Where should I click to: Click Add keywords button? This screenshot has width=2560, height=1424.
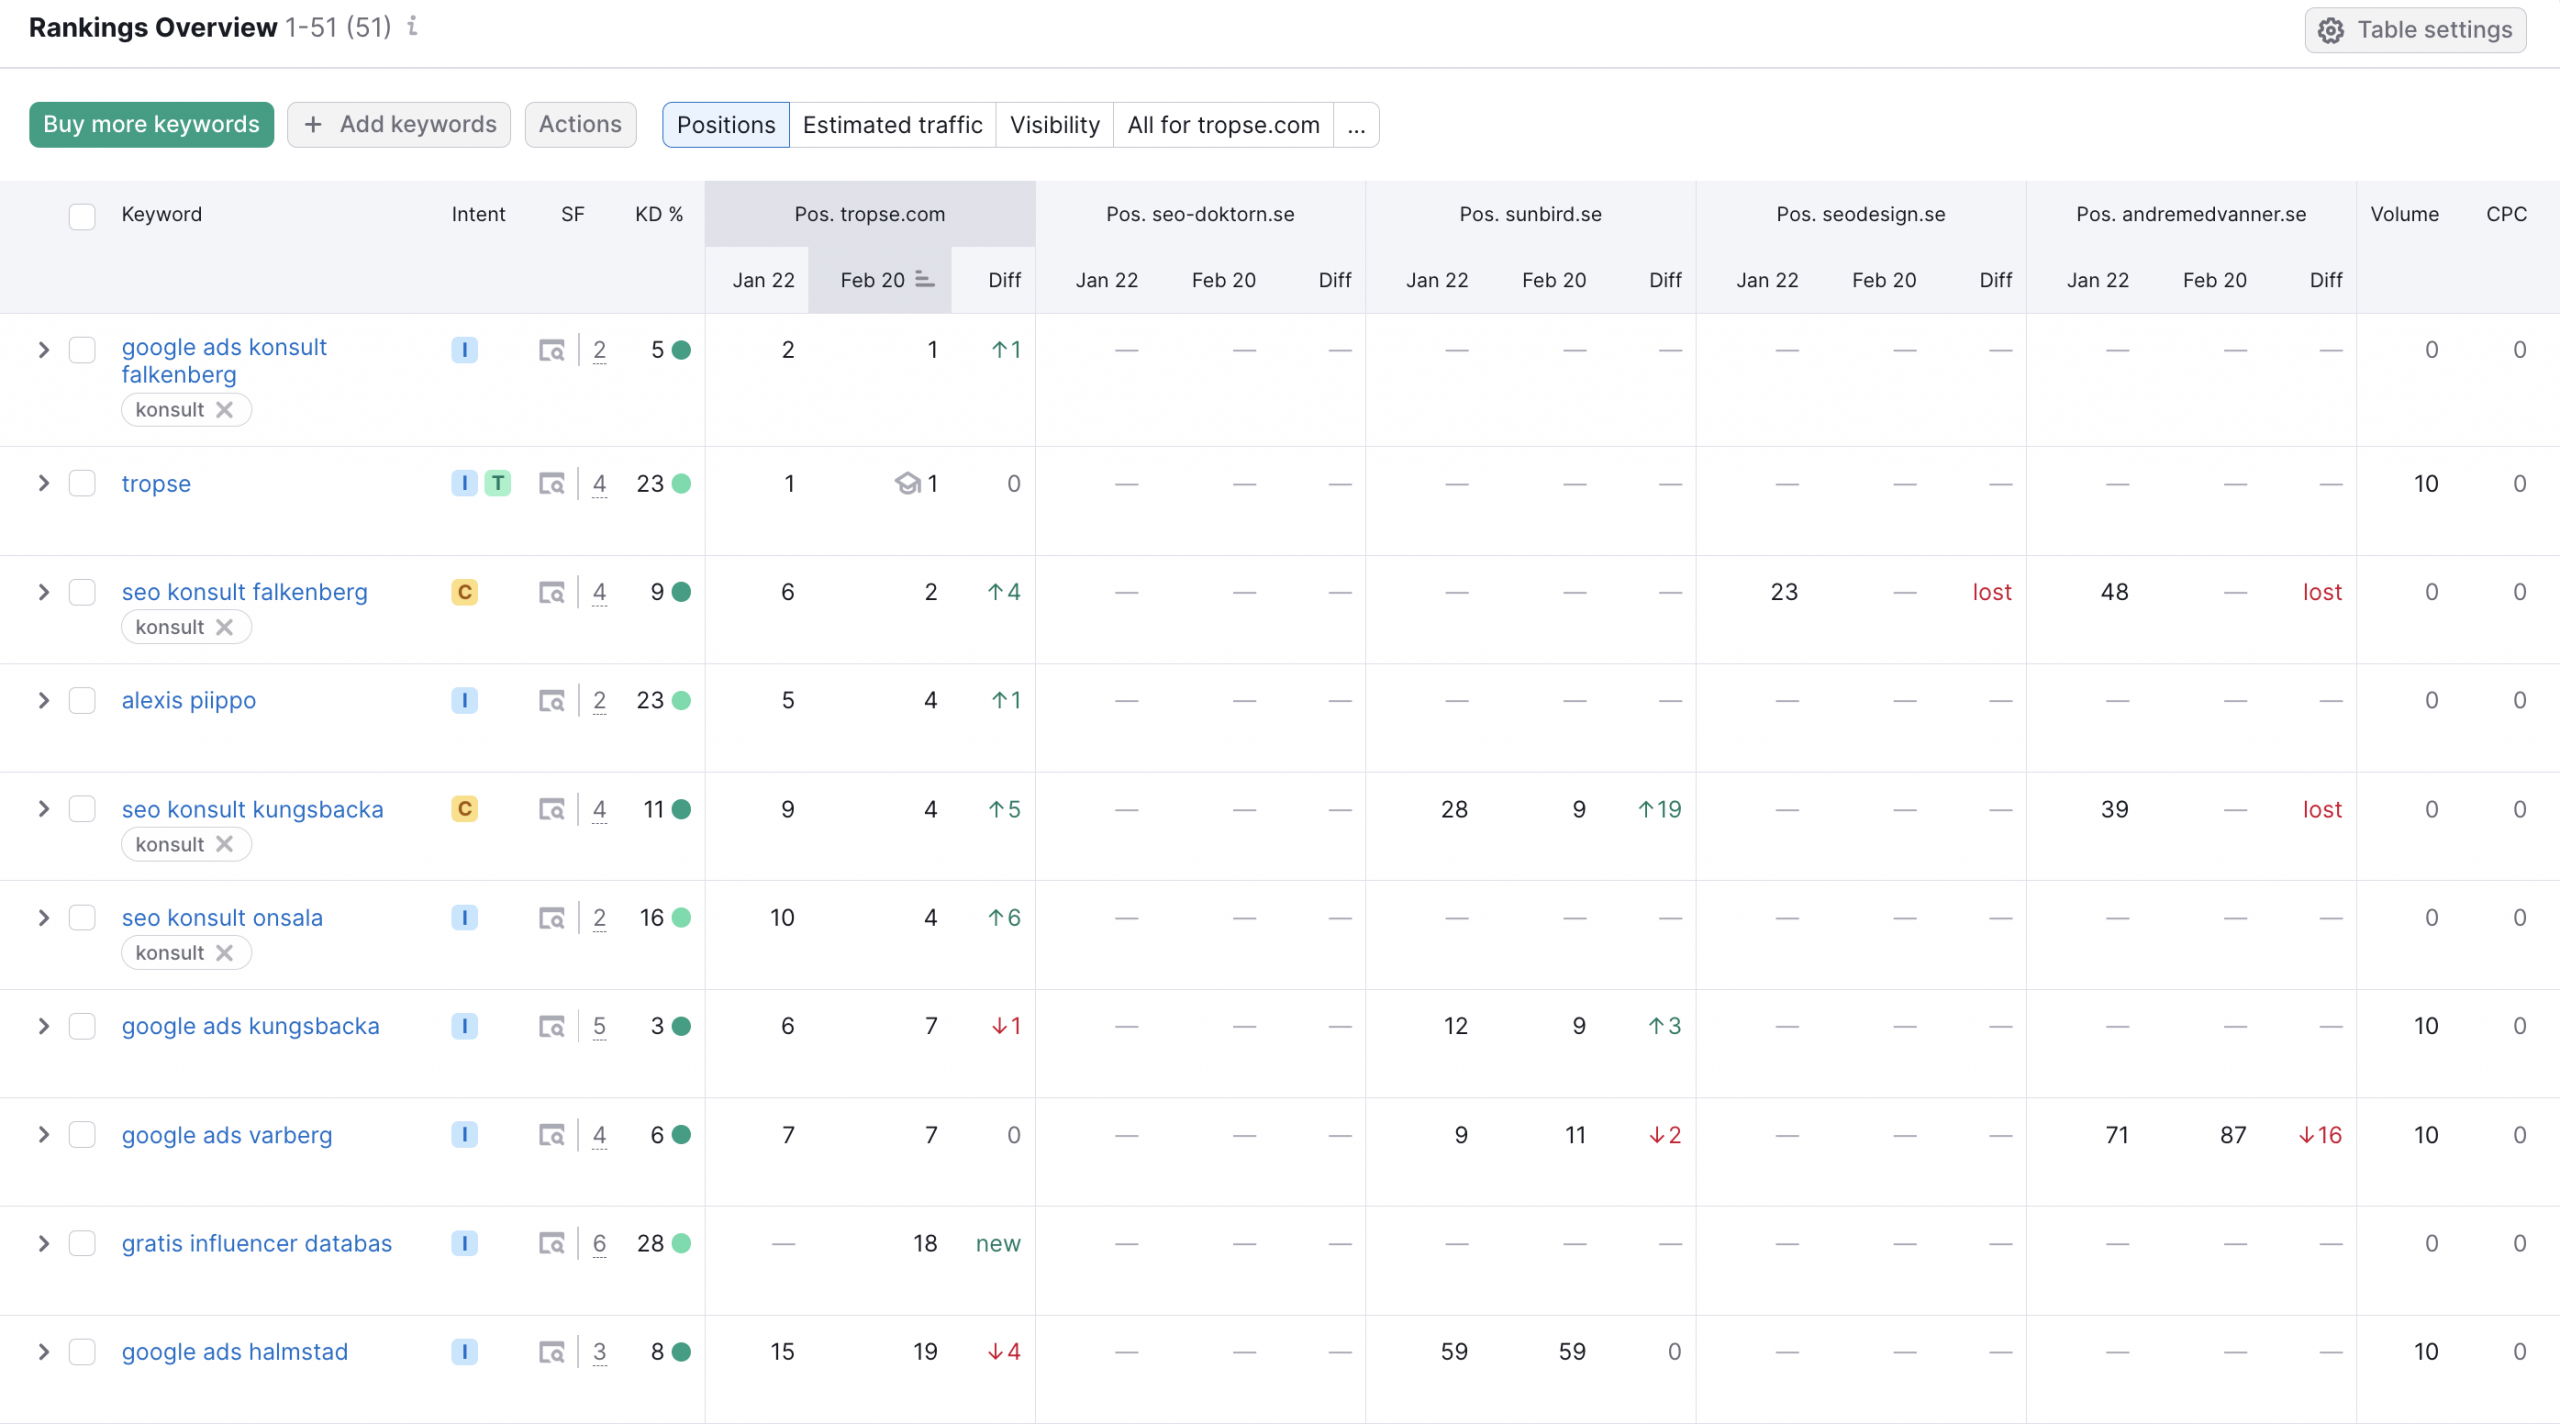[399, 125]
